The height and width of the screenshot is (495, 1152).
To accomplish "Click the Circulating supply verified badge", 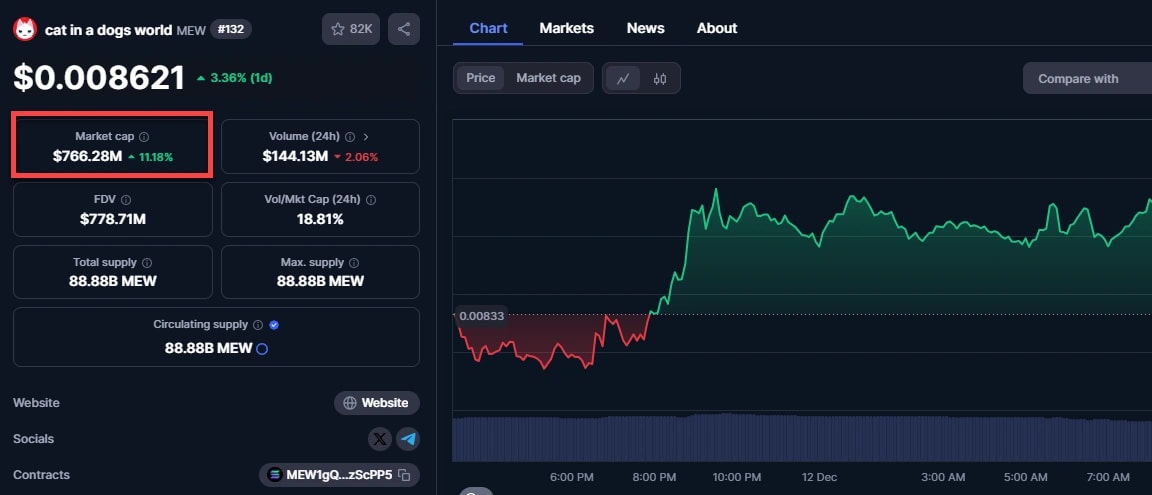I will pos(274,325).
